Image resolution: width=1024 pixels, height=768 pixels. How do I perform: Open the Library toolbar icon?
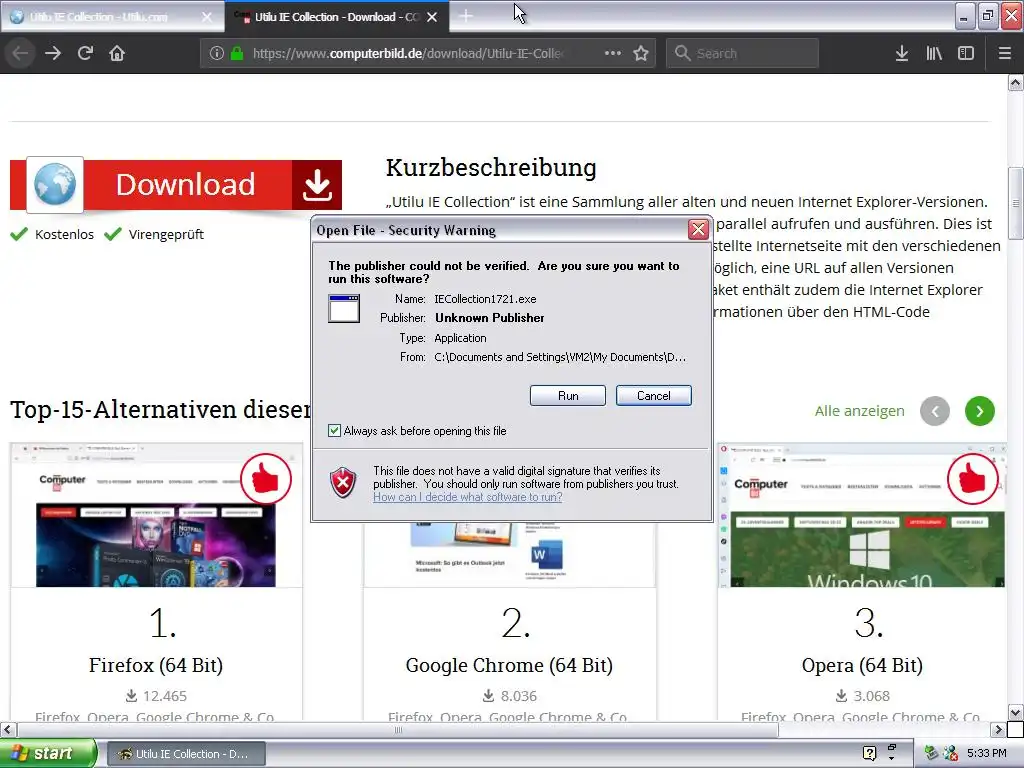(934, 53)
